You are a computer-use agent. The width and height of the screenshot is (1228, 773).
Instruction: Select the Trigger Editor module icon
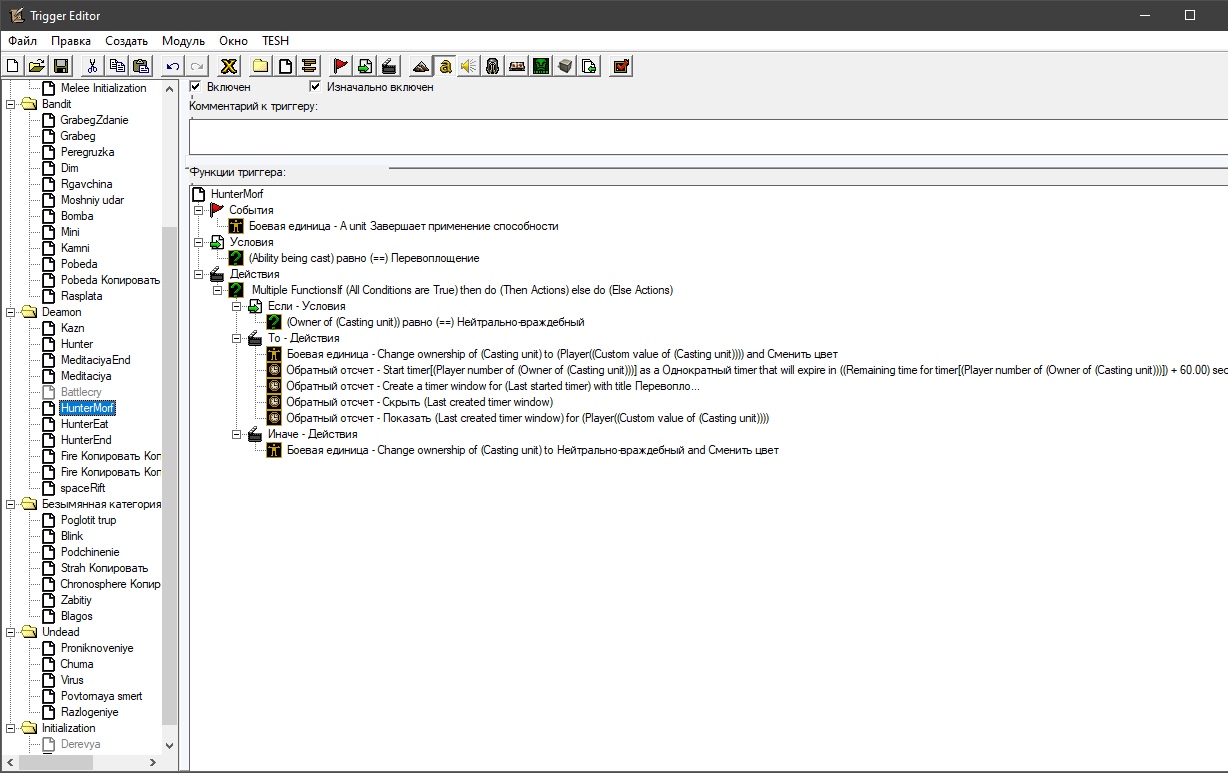pyautogui.click(x=445, y=66)
